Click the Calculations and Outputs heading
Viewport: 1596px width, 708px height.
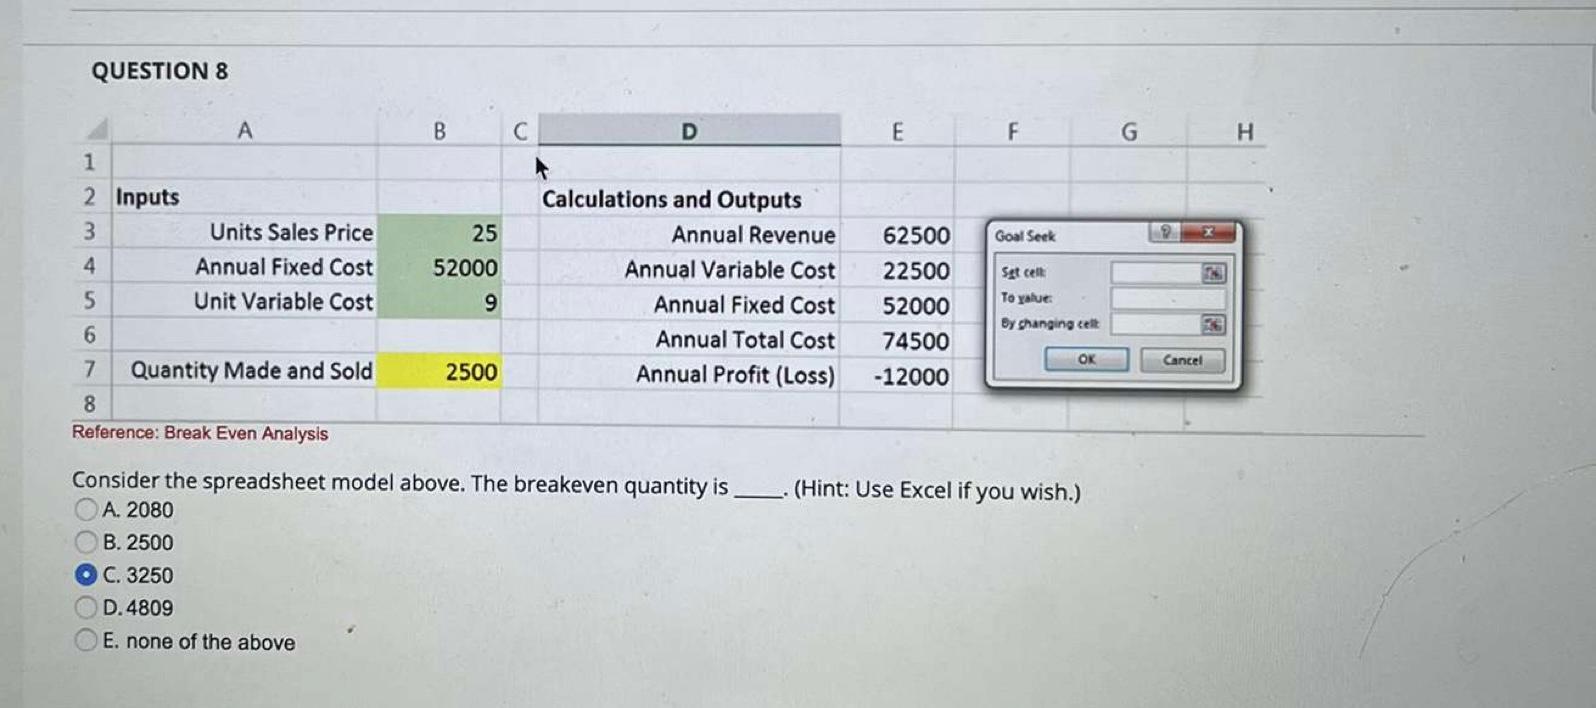click(671, 200)
